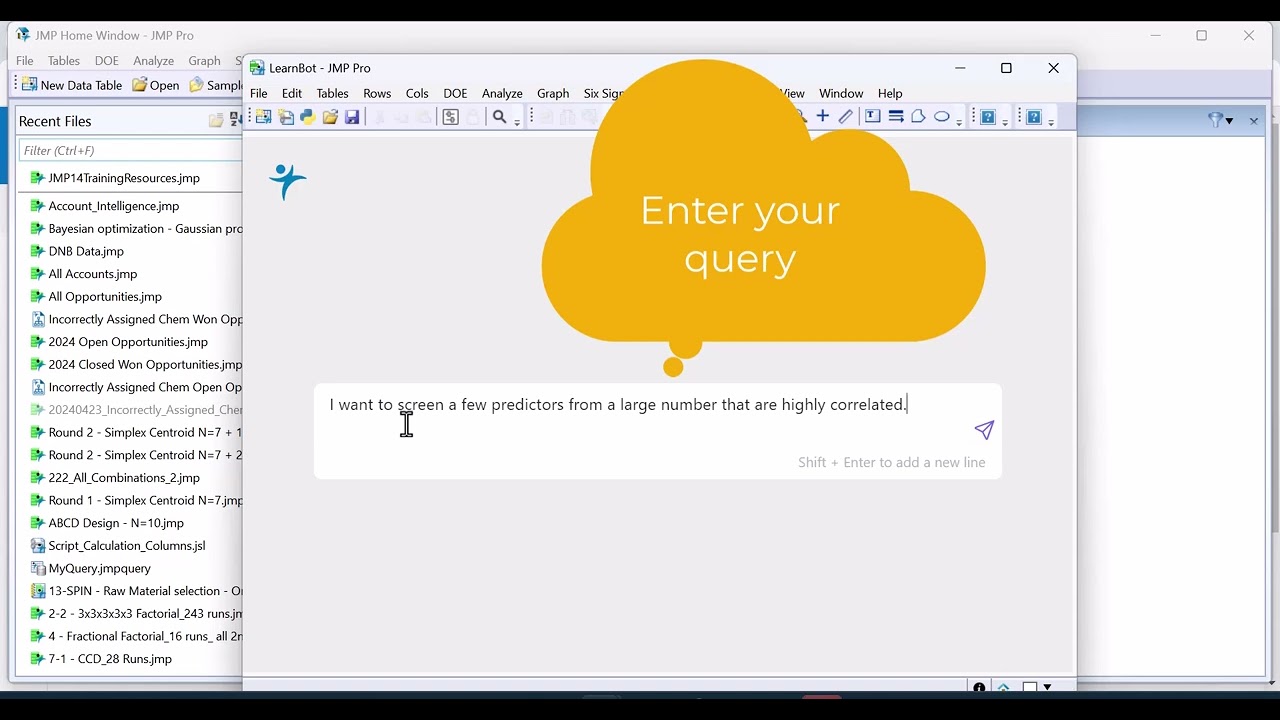The image size is (1280, 720).
Task: Select the ruler line annotation tool
Action: (846, 117)
